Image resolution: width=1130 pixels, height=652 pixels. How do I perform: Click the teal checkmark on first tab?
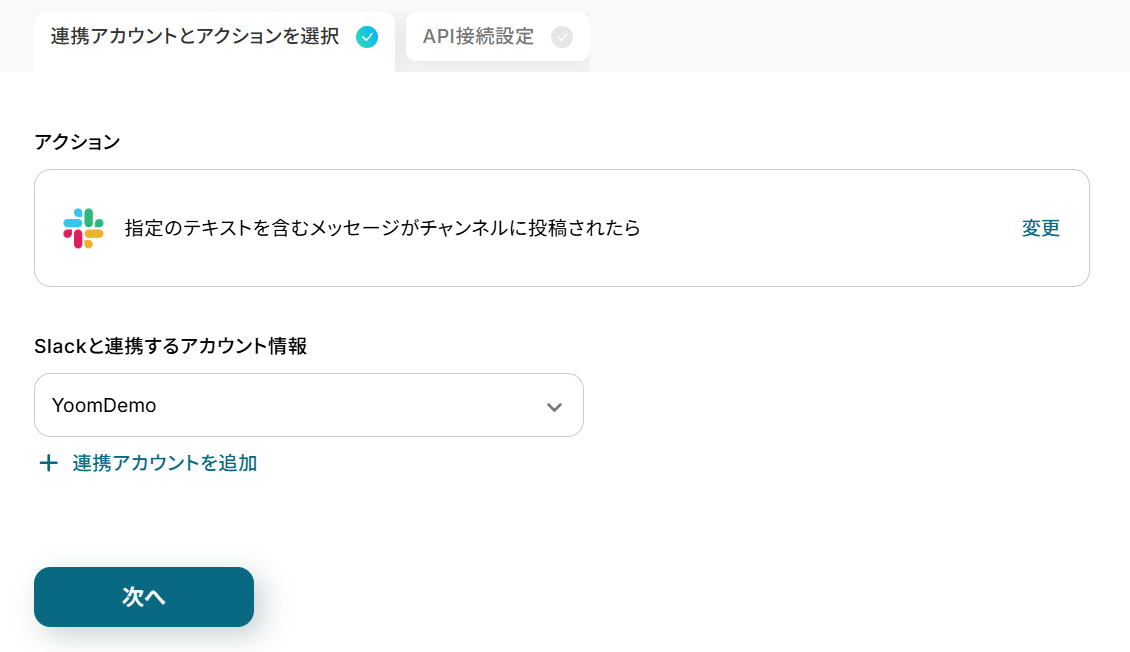pyautogui.click(x=367, y=38)
